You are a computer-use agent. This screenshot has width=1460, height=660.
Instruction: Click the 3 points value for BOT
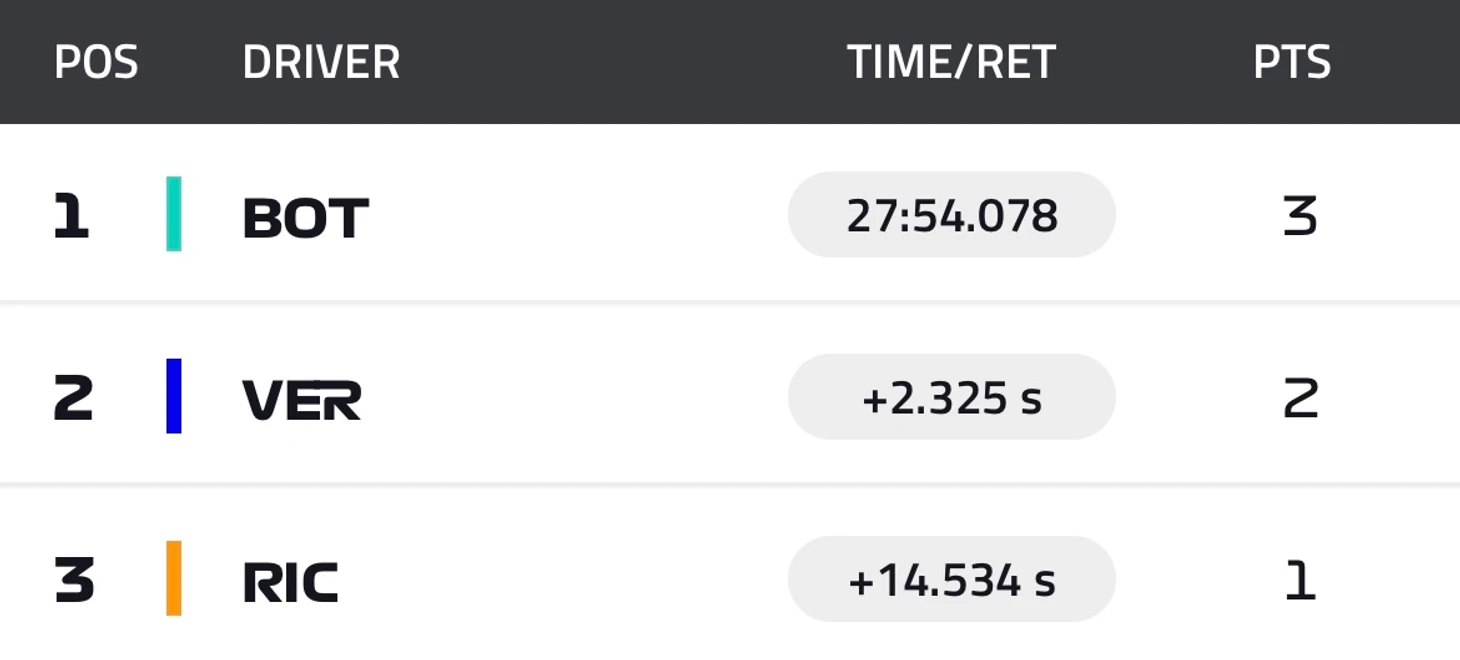point(1300,217)
